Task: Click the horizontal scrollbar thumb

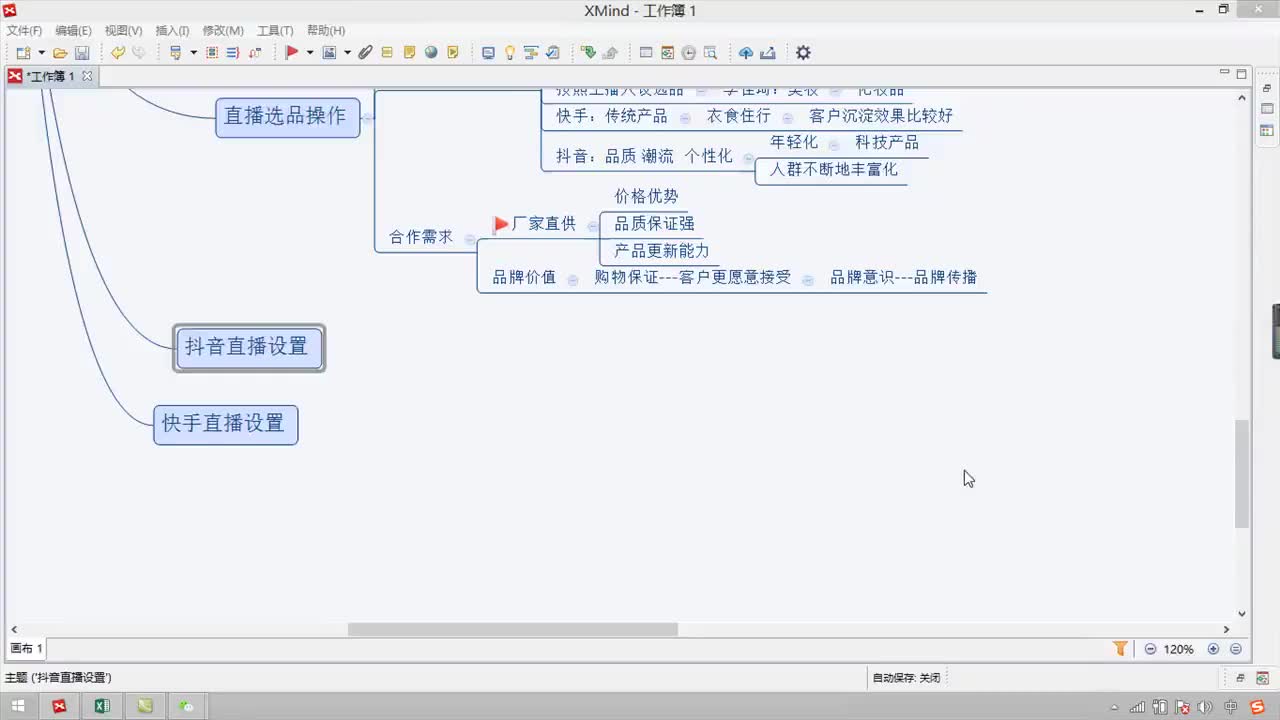Action: (512, 629)
